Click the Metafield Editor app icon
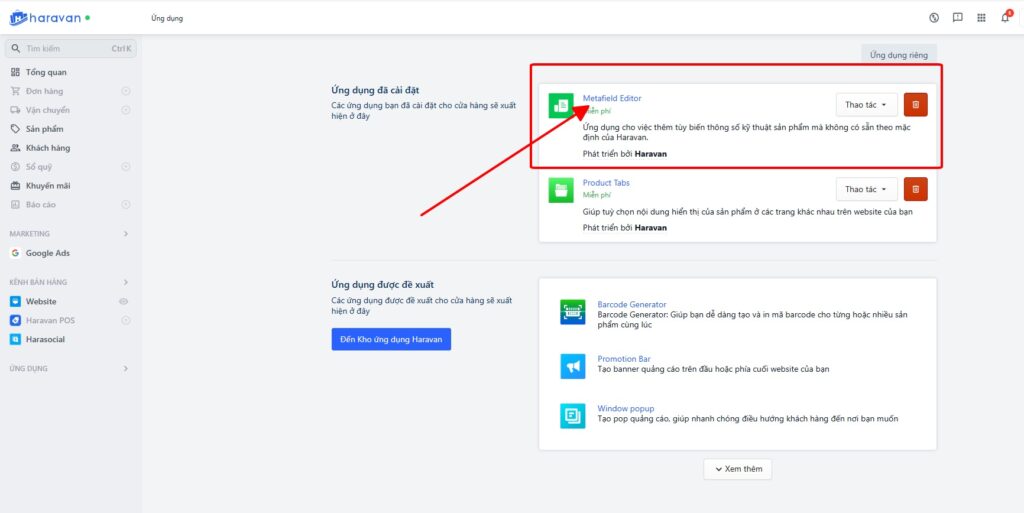 tap(561, 105)
